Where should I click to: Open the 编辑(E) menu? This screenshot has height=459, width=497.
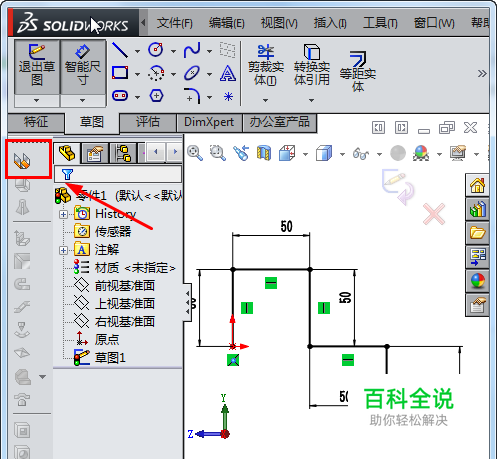(x=227, y=23)
